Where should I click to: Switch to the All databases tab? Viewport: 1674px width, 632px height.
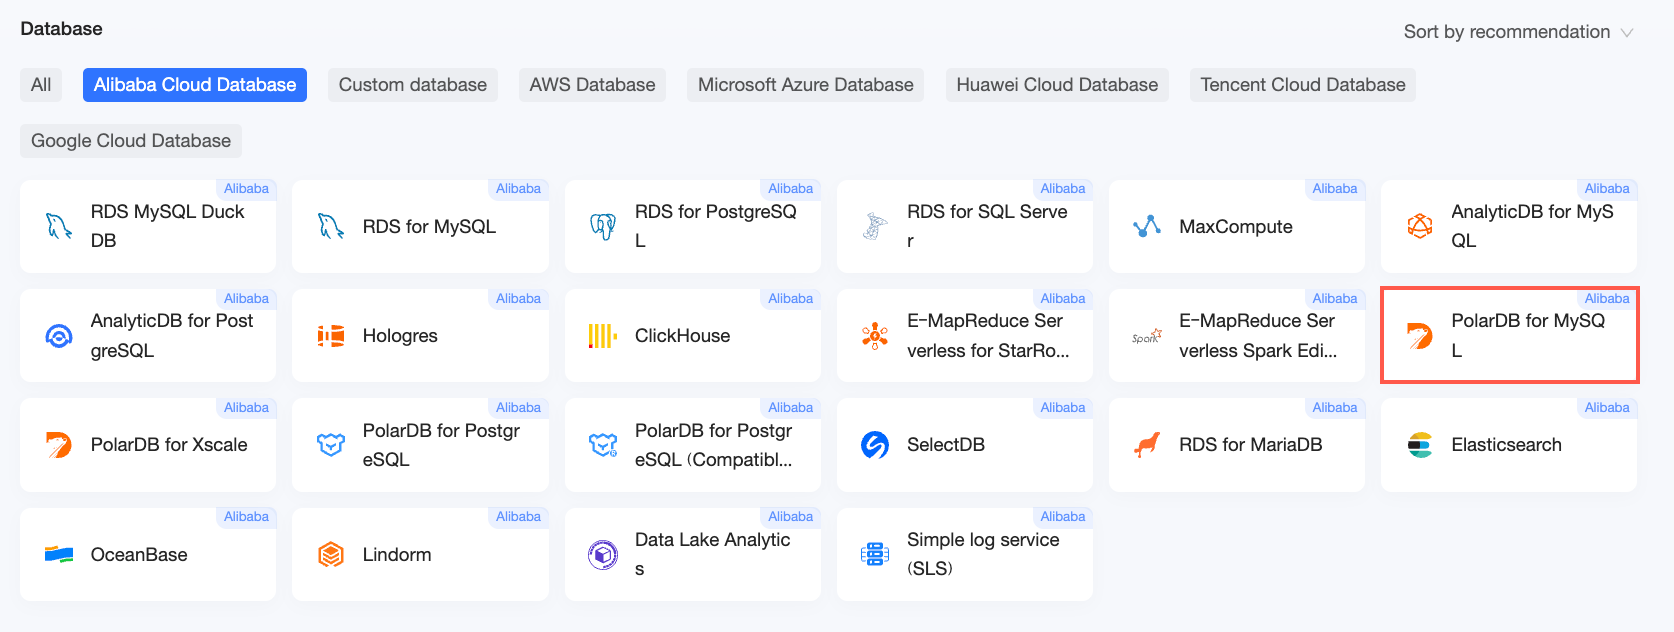(41, 85)
